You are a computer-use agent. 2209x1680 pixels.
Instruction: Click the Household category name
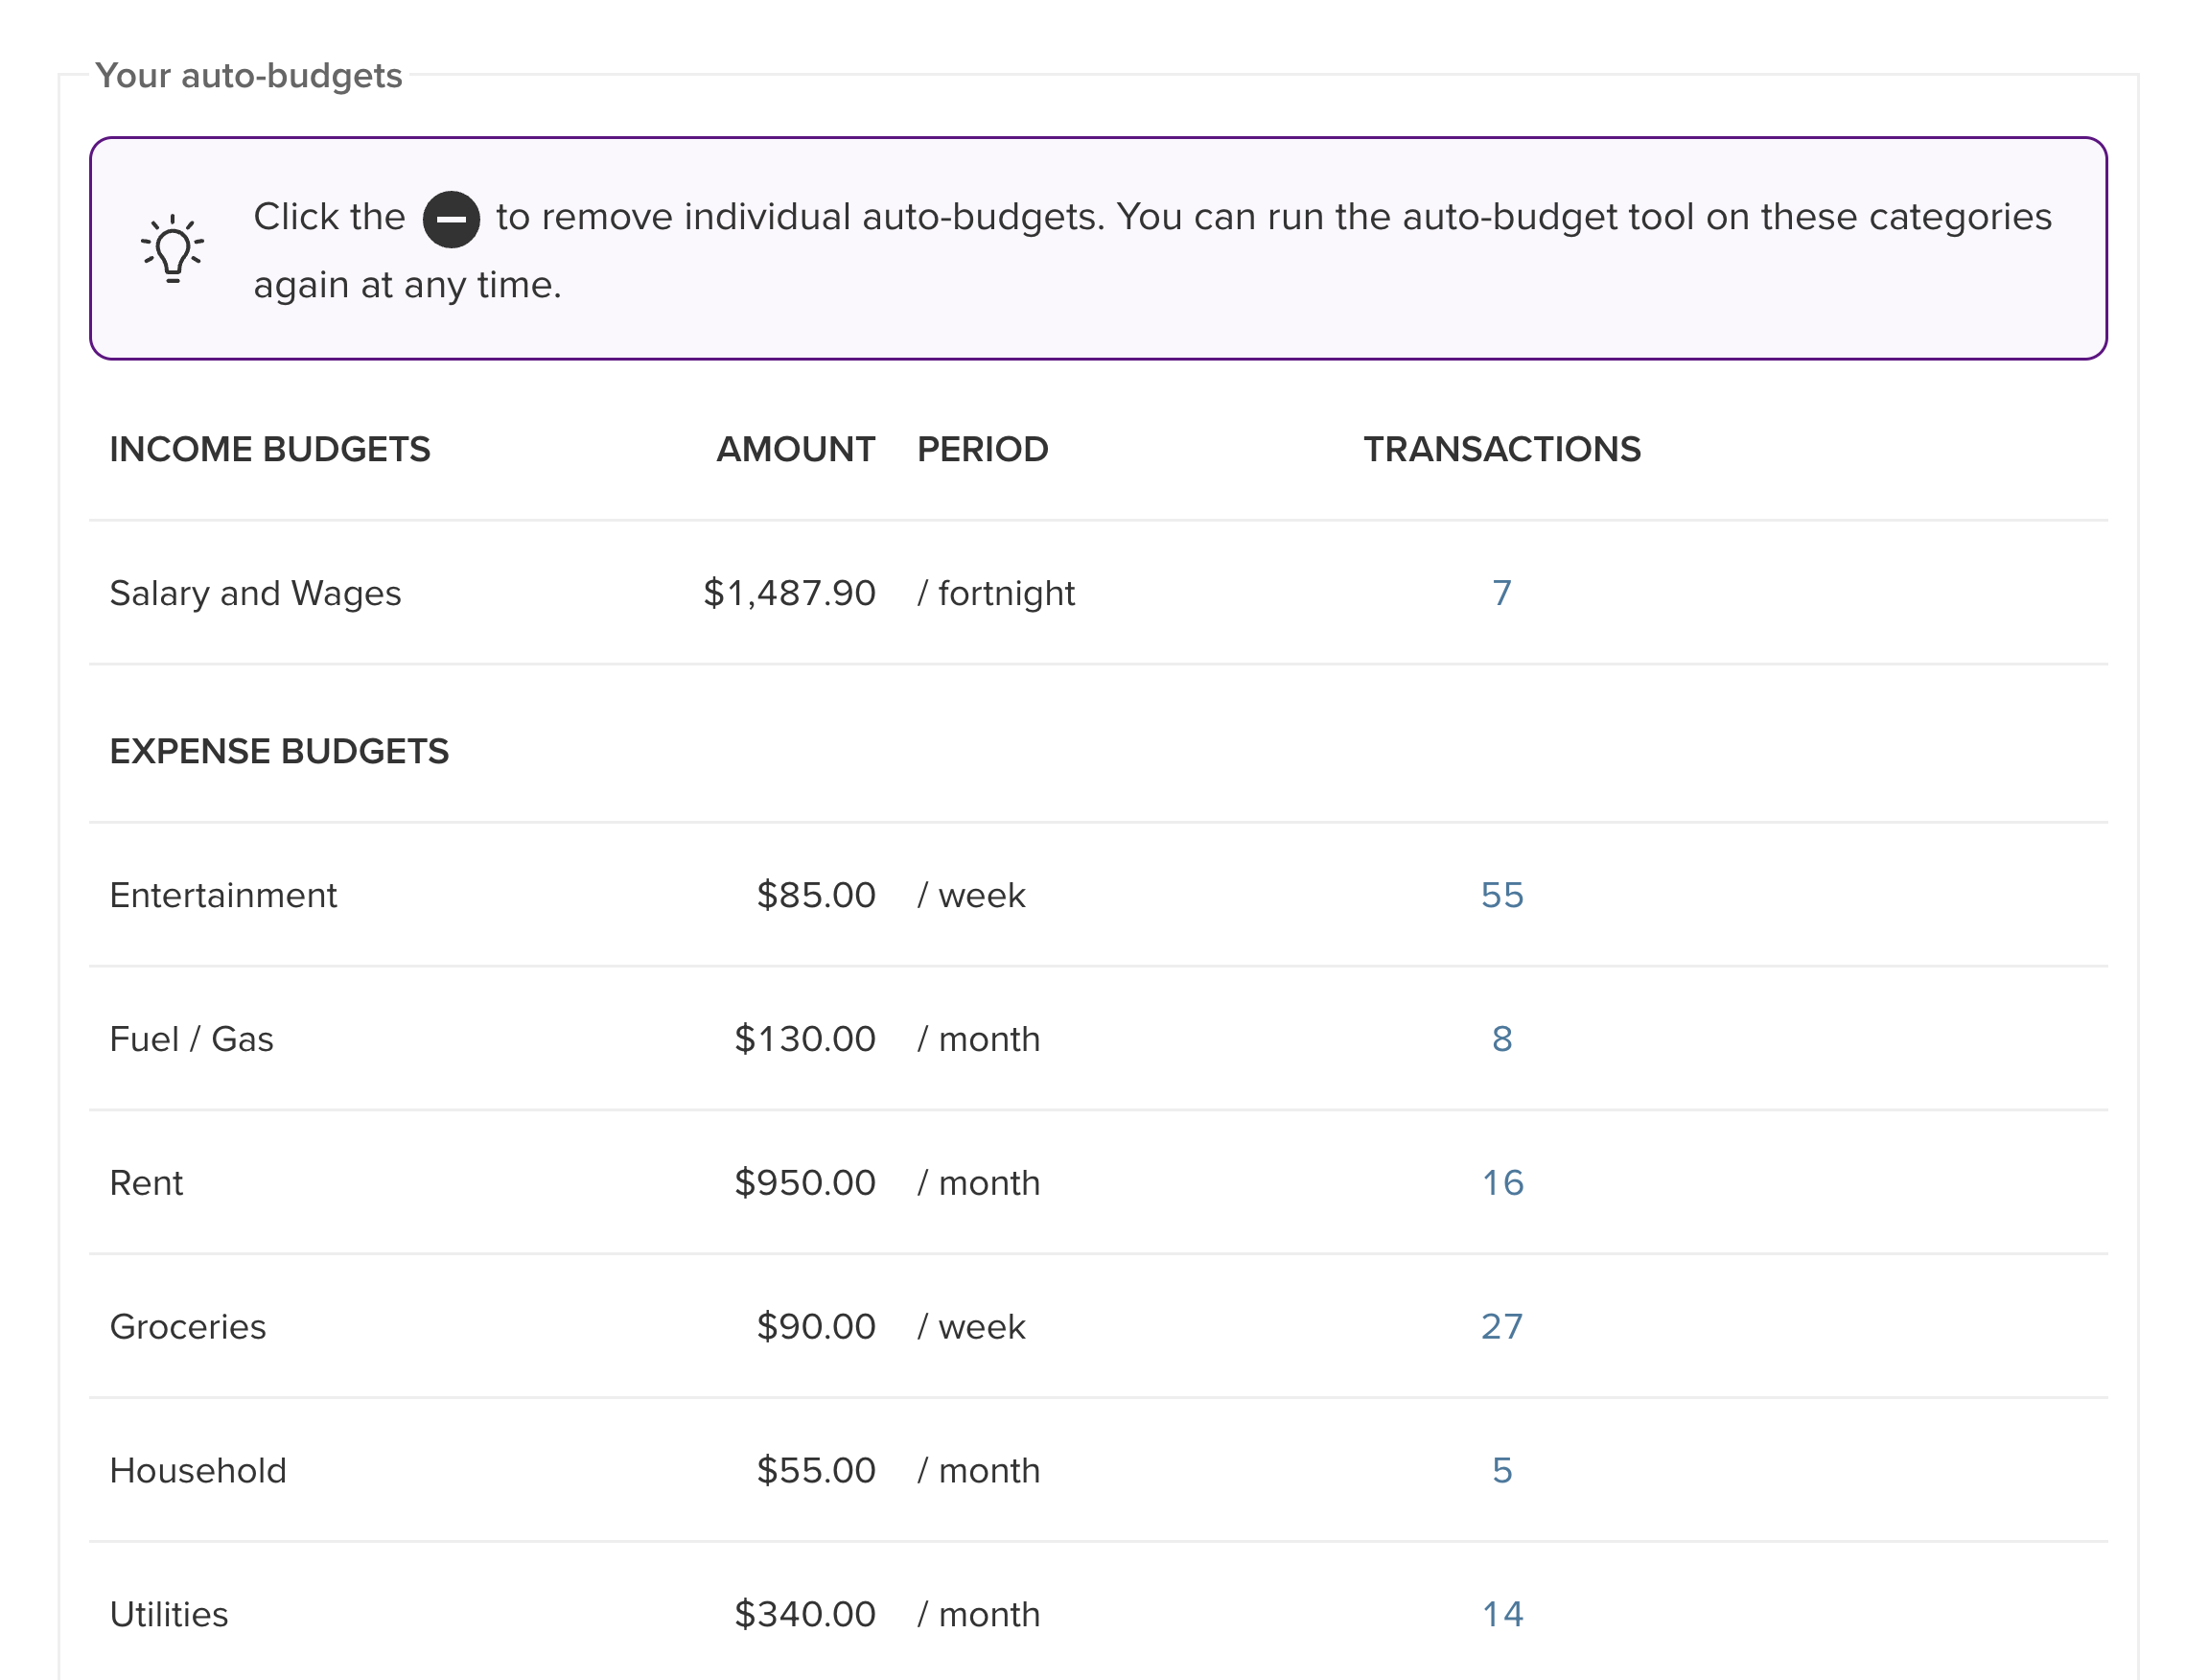[198, 1471]
